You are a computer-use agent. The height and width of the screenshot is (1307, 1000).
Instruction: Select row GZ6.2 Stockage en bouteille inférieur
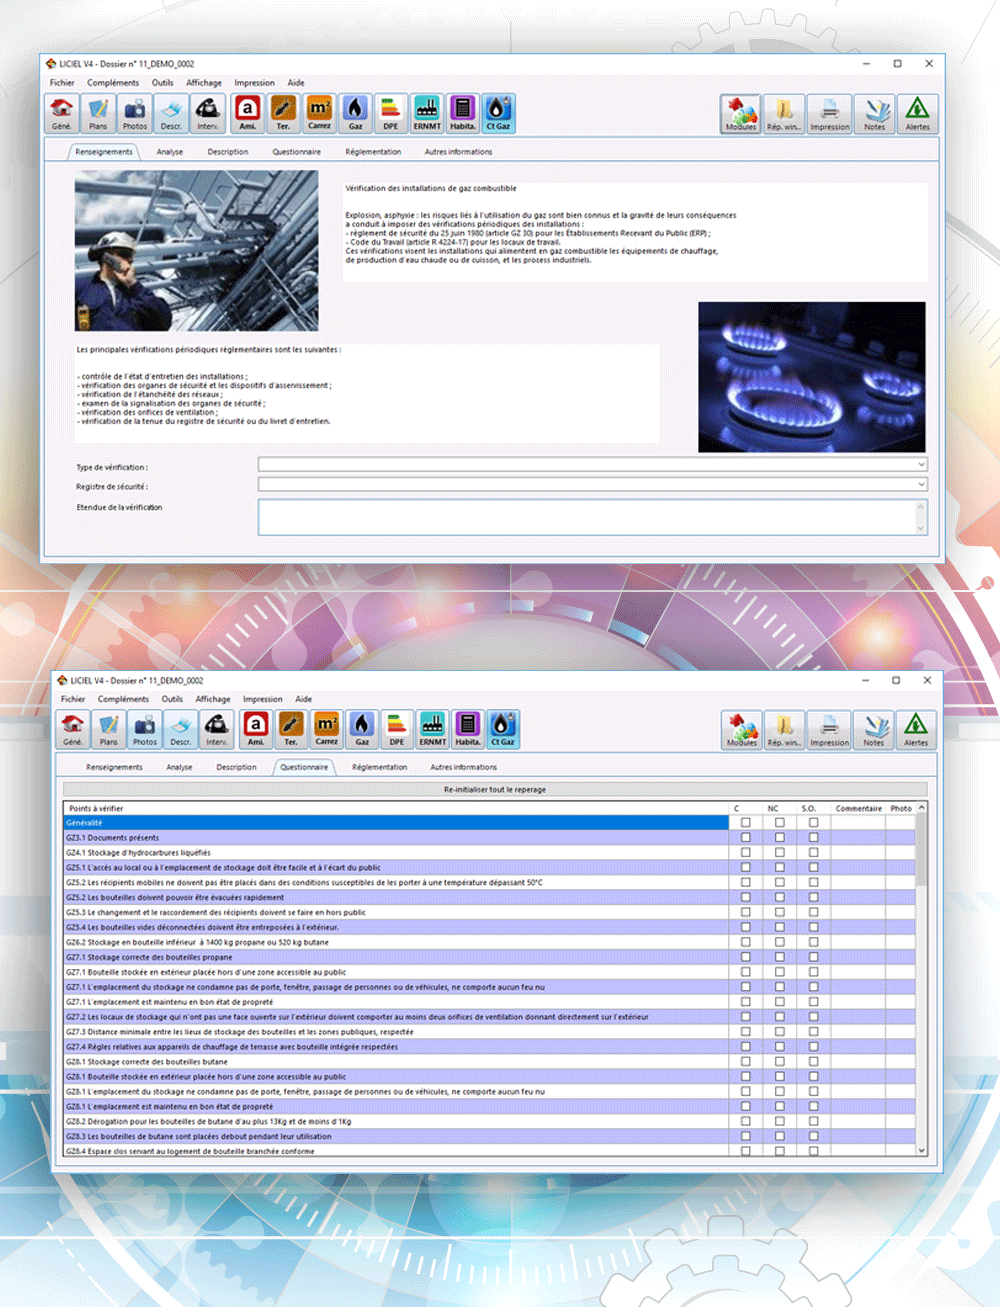point(396,942)
